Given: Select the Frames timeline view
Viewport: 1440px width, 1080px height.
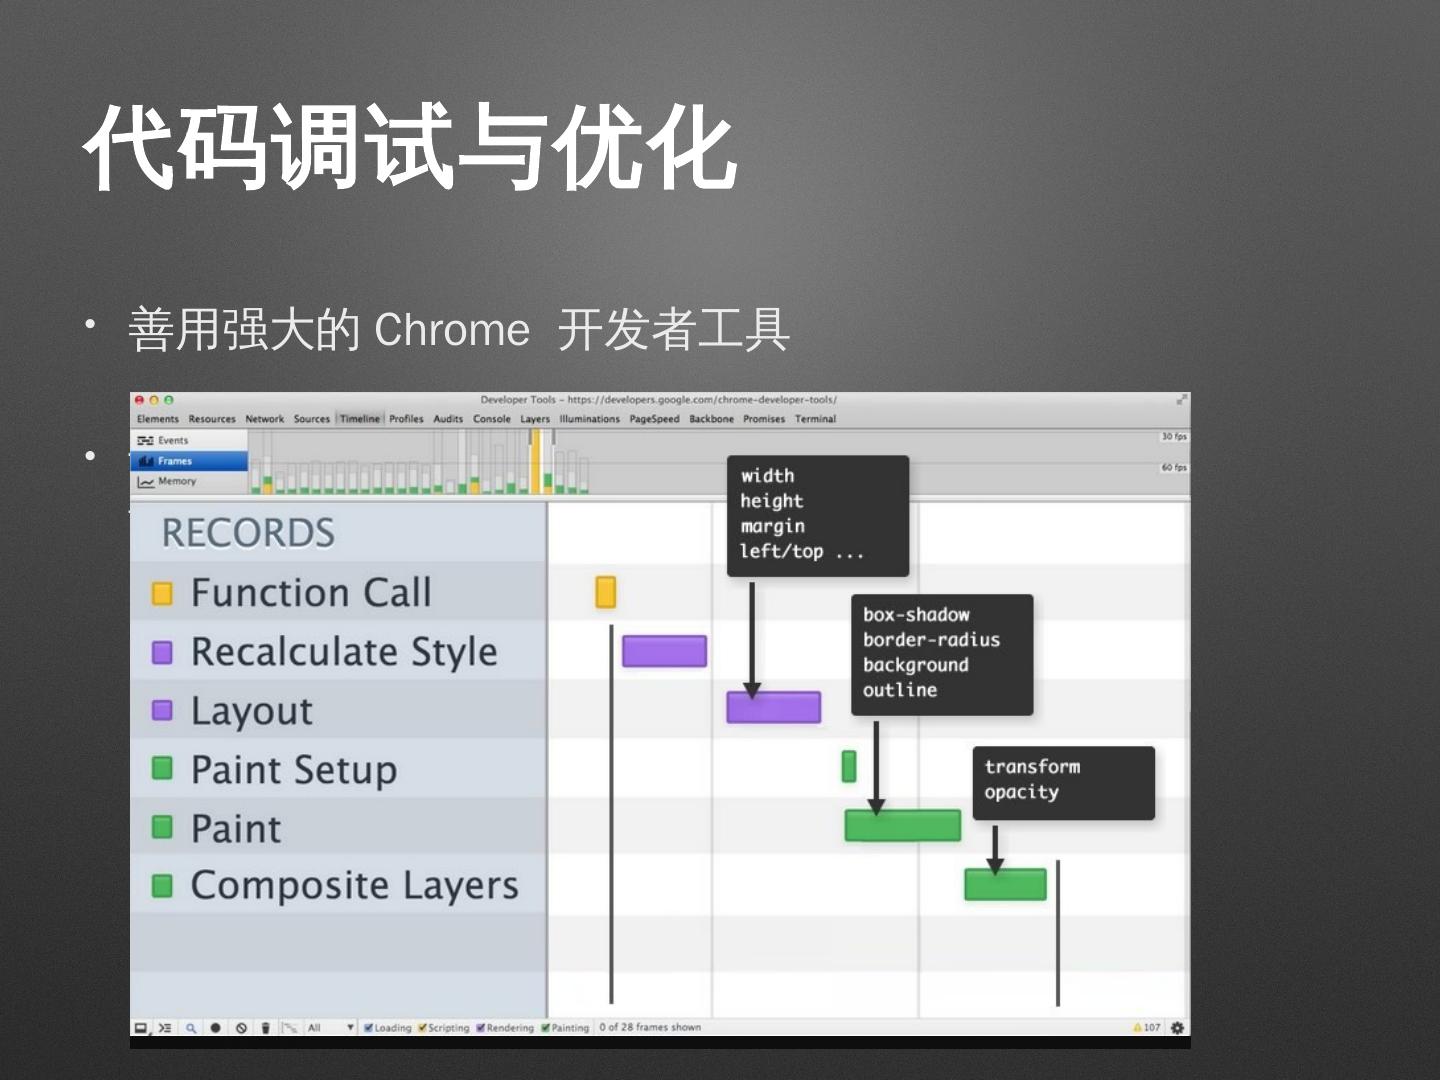Looking at the screenshot, I should coord(188,461).
